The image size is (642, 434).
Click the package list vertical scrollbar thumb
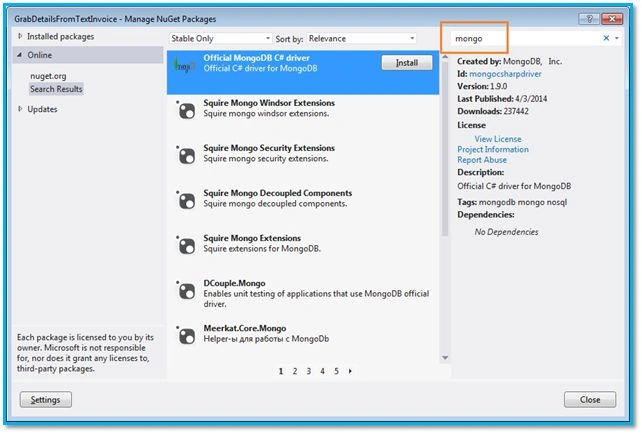pyautogui.click(x=445, y=149)
